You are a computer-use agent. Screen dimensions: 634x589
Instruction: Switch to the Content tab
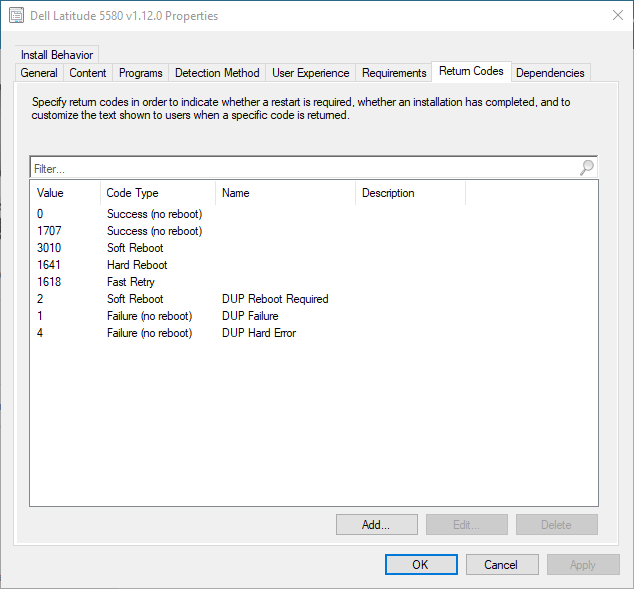pyautogui.click(x=88, y=73)
